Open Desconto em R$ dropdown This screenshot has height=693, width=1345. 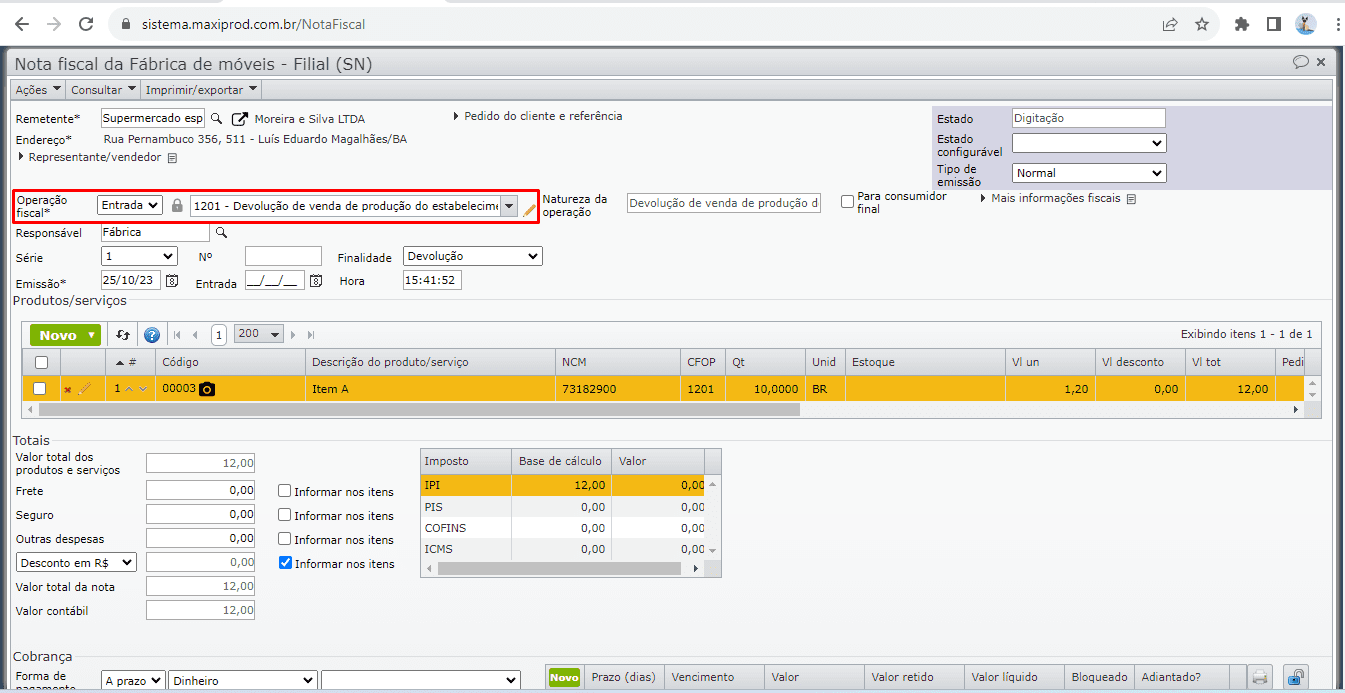pyautogui.click(x=77, y=563)
